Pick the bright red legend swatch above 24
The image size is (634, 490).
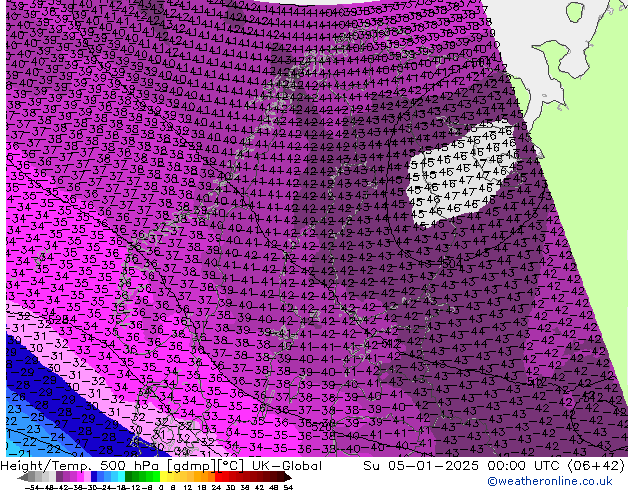(x=218, y=478)
